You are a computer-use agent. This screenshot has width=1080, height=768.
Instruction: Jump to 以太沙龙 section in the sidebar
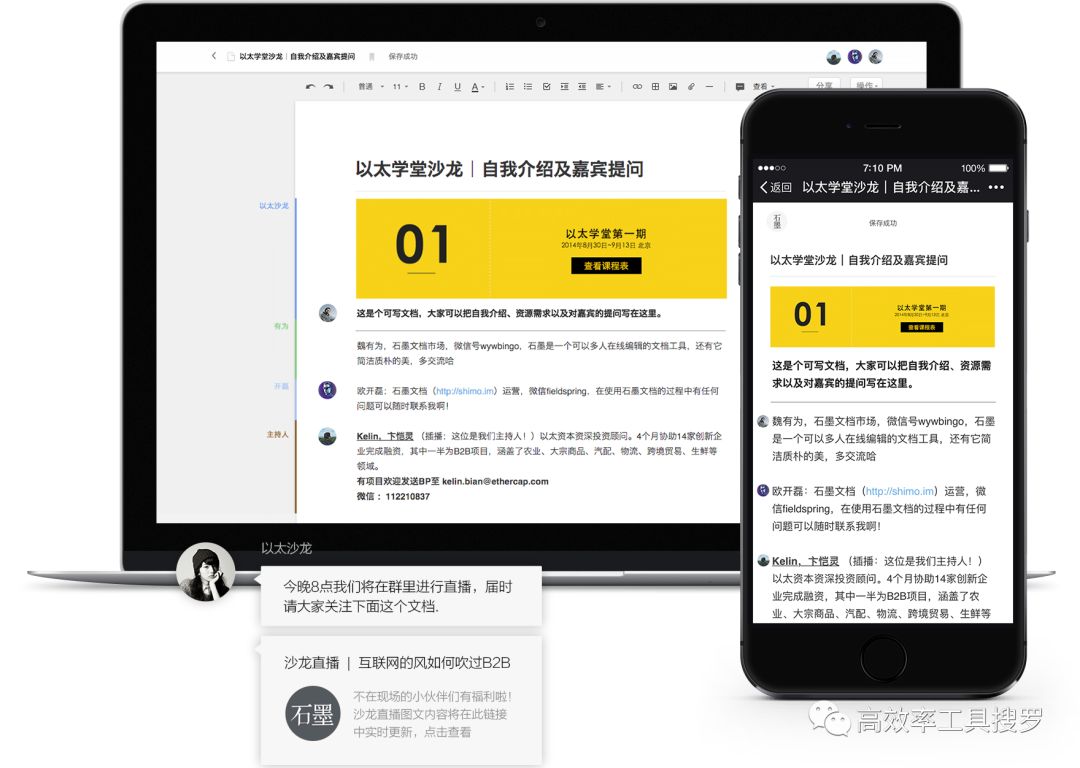[x=273, y=206]
